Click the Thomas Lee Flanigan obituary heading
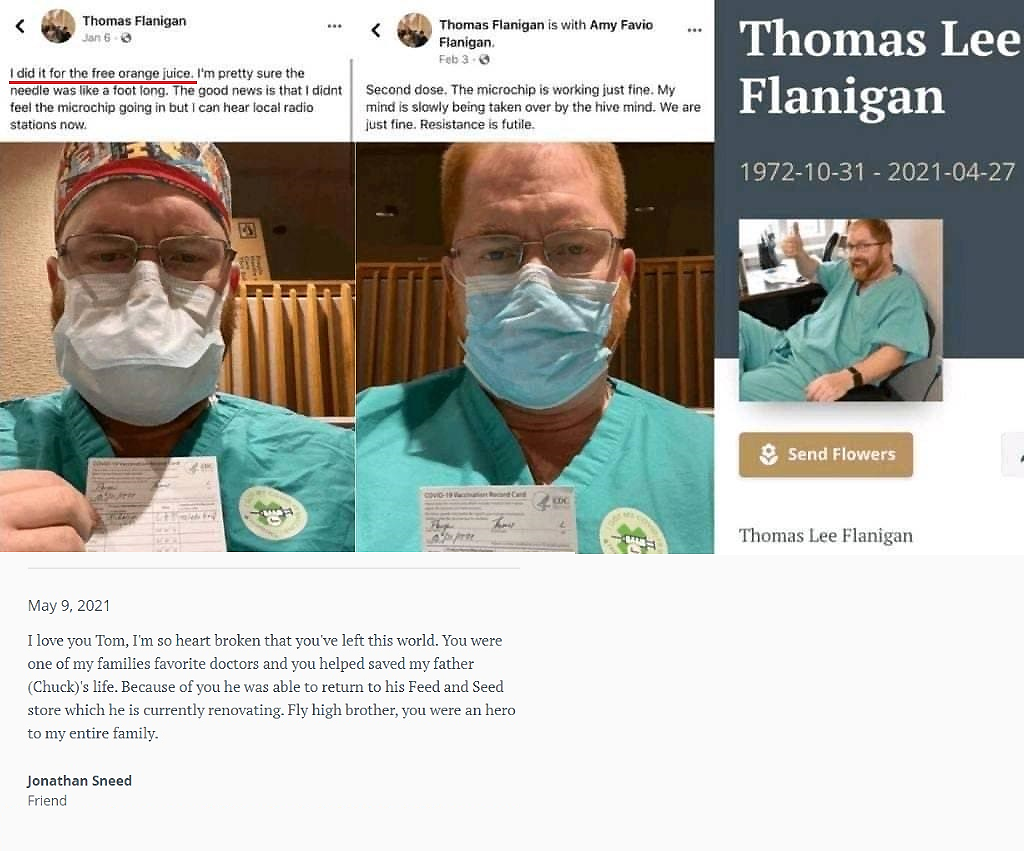 [879, 67]
